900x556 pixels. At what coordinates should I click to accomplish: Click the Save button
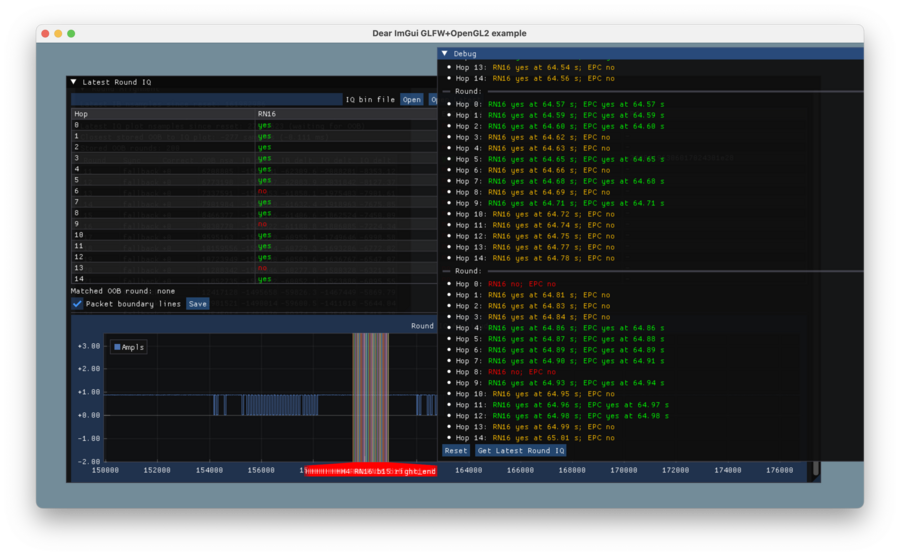tap(197, 304)
